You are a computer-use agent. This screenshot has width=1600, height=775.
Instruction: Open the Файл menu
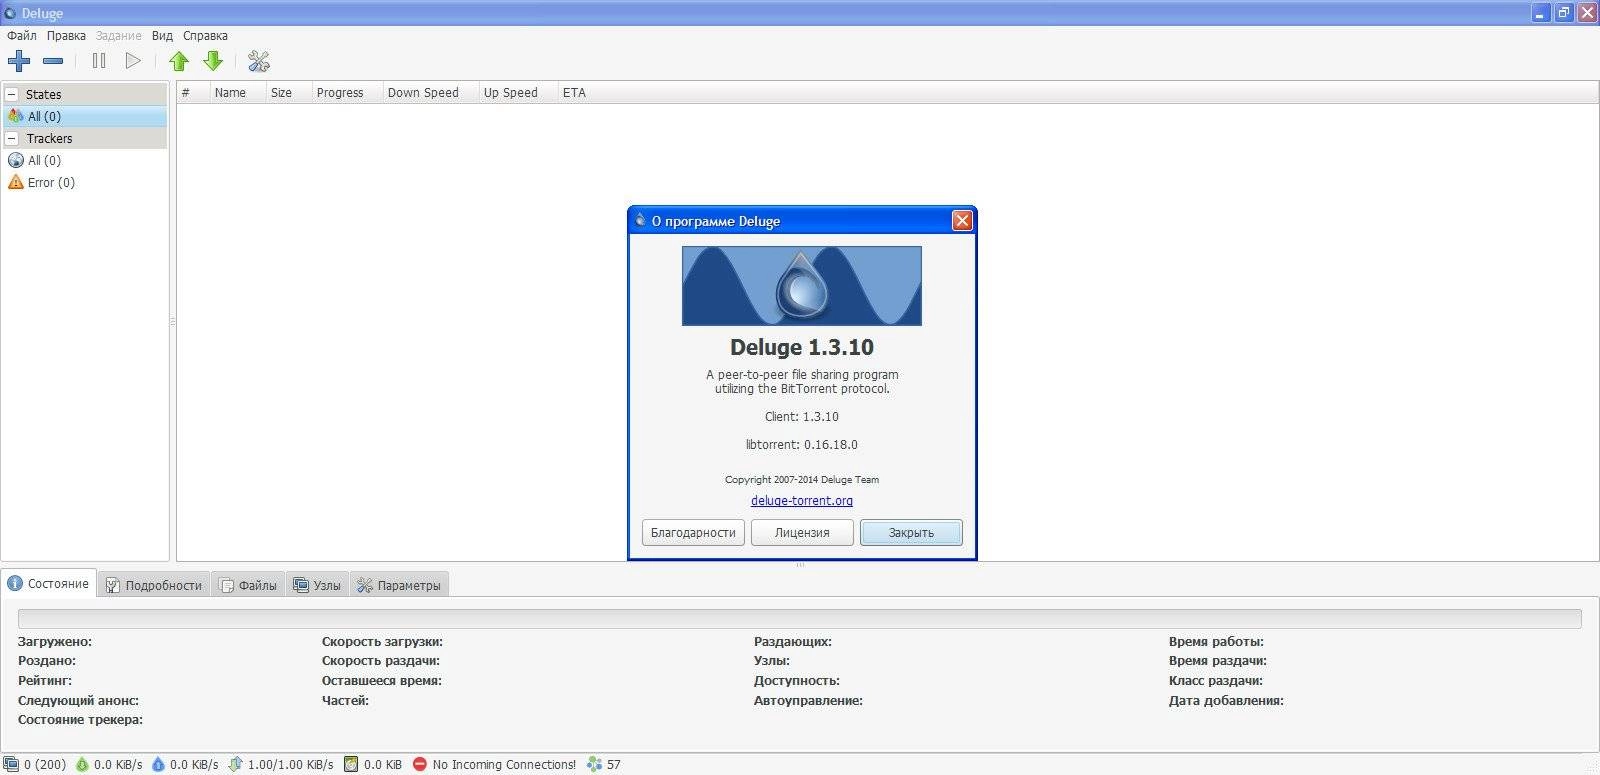[22, 35]
